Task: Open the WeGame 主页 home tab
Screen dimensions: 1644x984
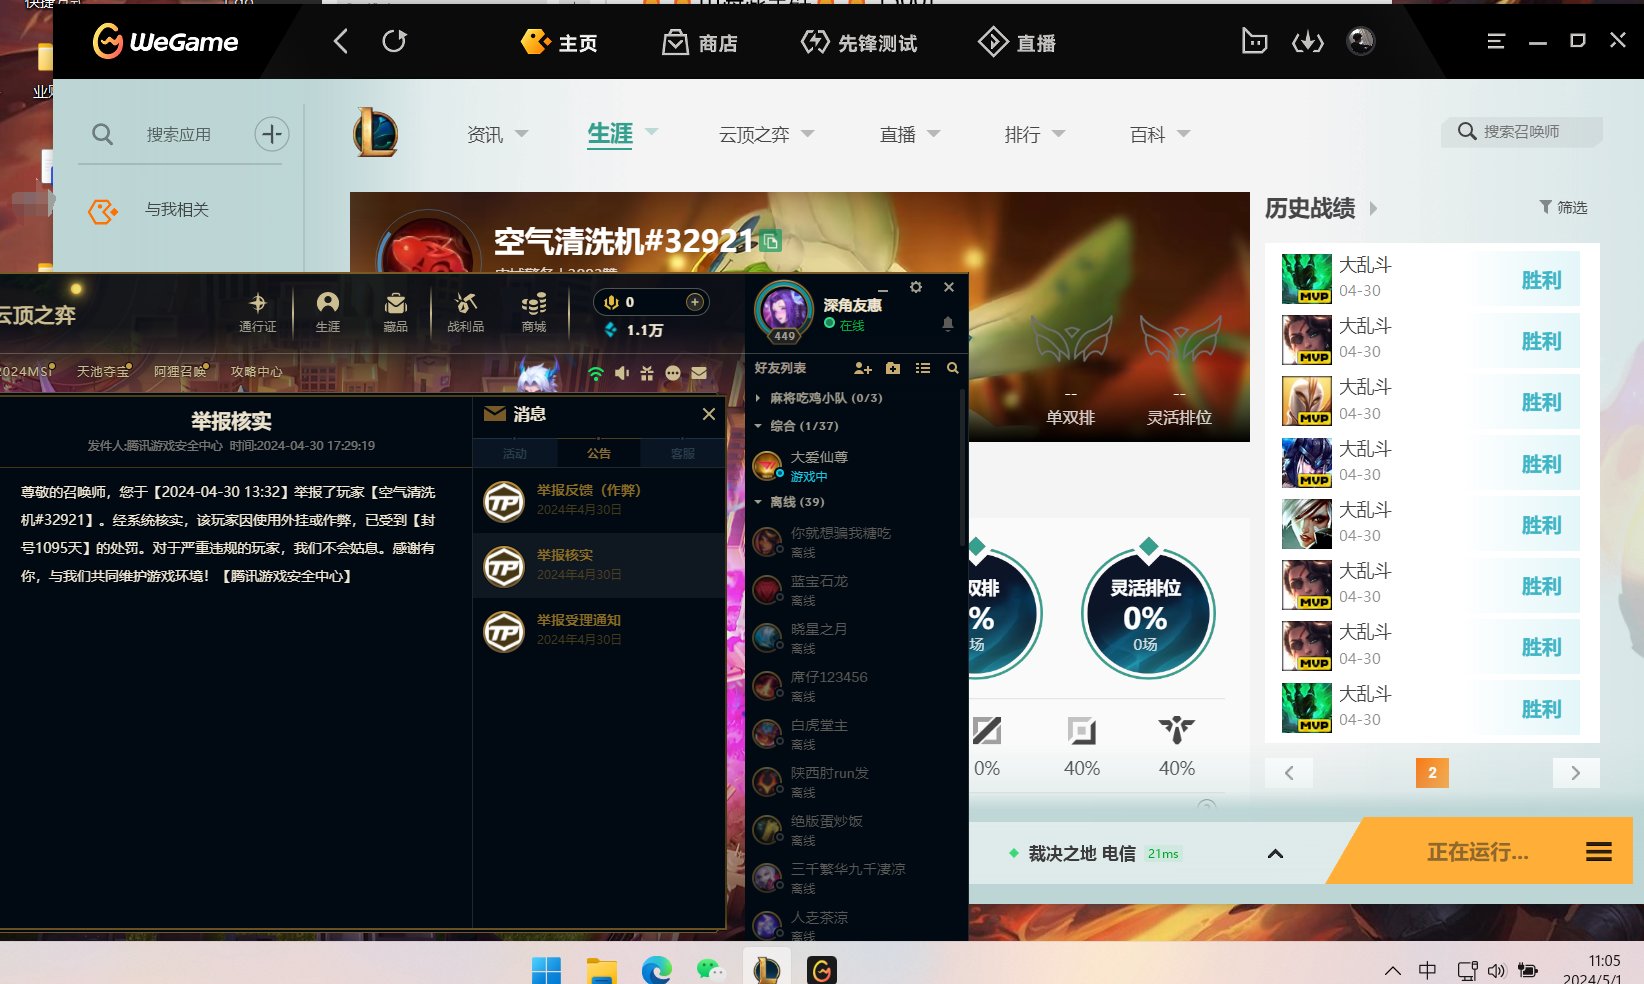Action: 559,42
